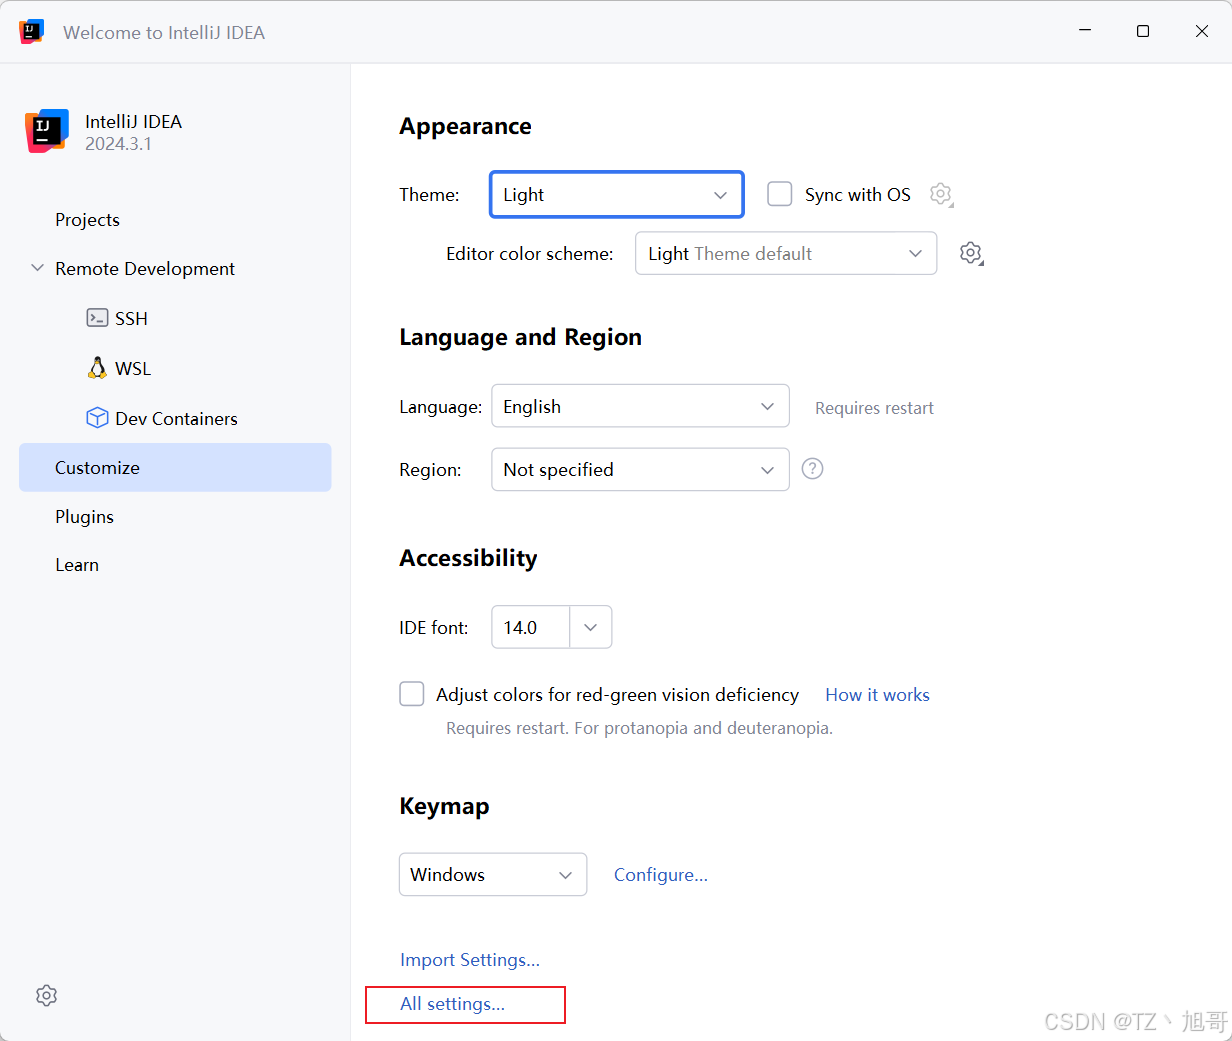Enable Sync with OS checkbox
The width and height of the screenshot is (1232, 1041).
[x=780, y=194]
